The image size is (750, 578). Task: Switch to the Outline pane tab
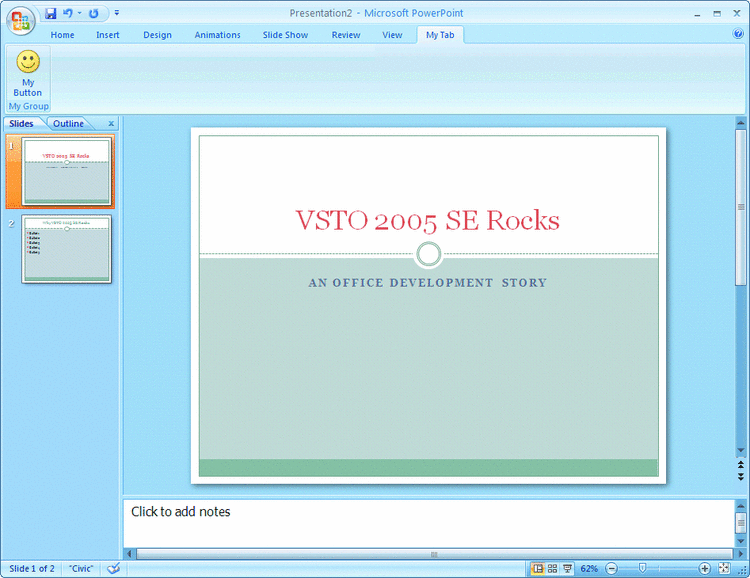click(x=68, y=123)
